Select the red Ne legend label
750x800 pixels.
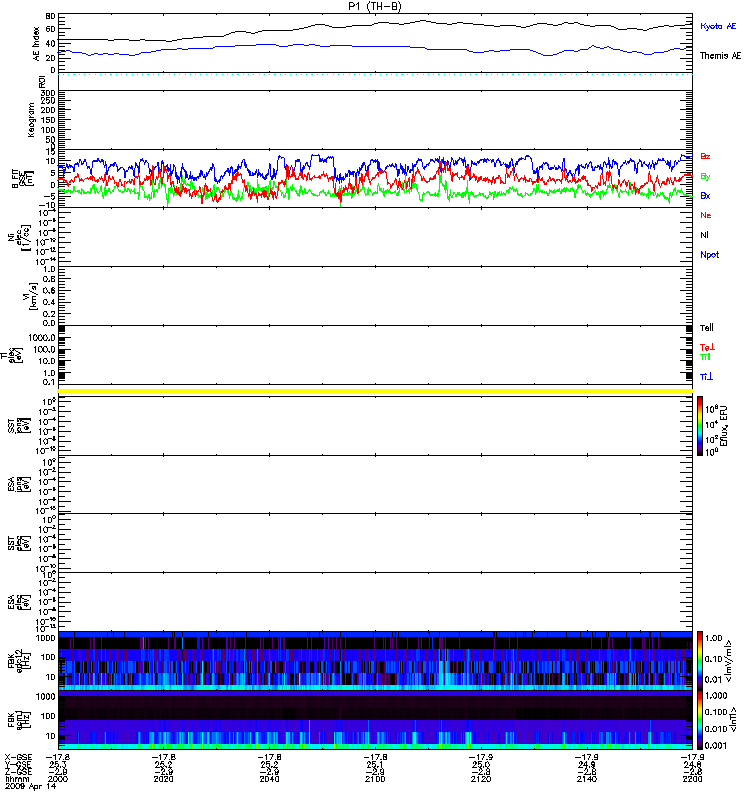coord(706,215)
